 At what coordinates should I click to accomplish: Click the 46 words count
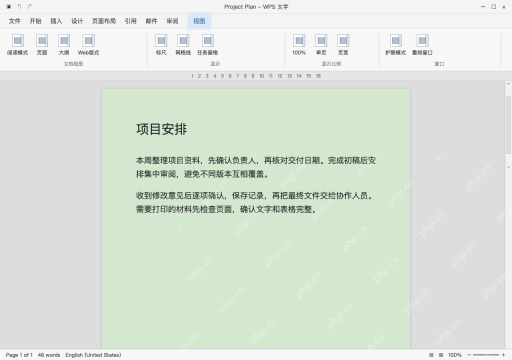coord(49,355)
